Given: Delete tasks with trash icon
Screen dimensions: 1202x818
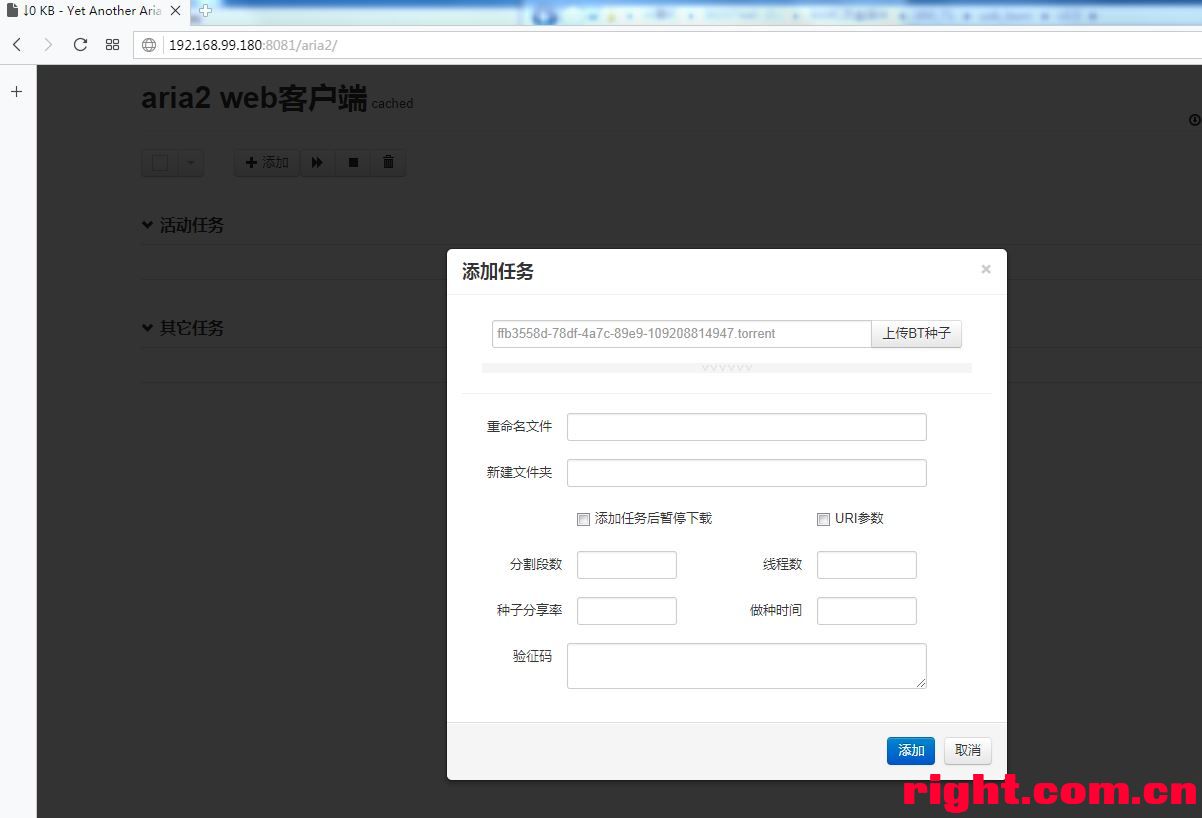Looking at the screenshot, I should click(388, 163).
